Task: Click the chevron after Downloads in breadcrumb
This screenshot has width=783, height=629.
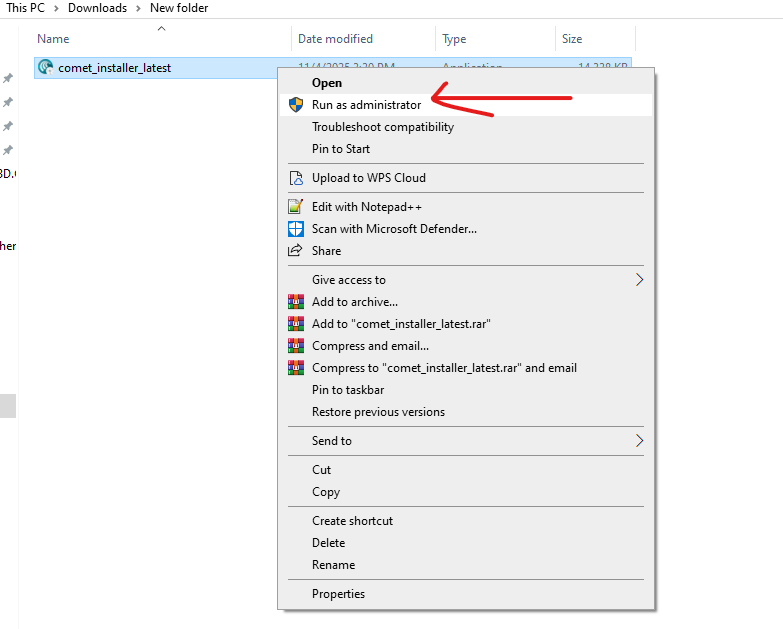Action: click(x=138, y=8)
